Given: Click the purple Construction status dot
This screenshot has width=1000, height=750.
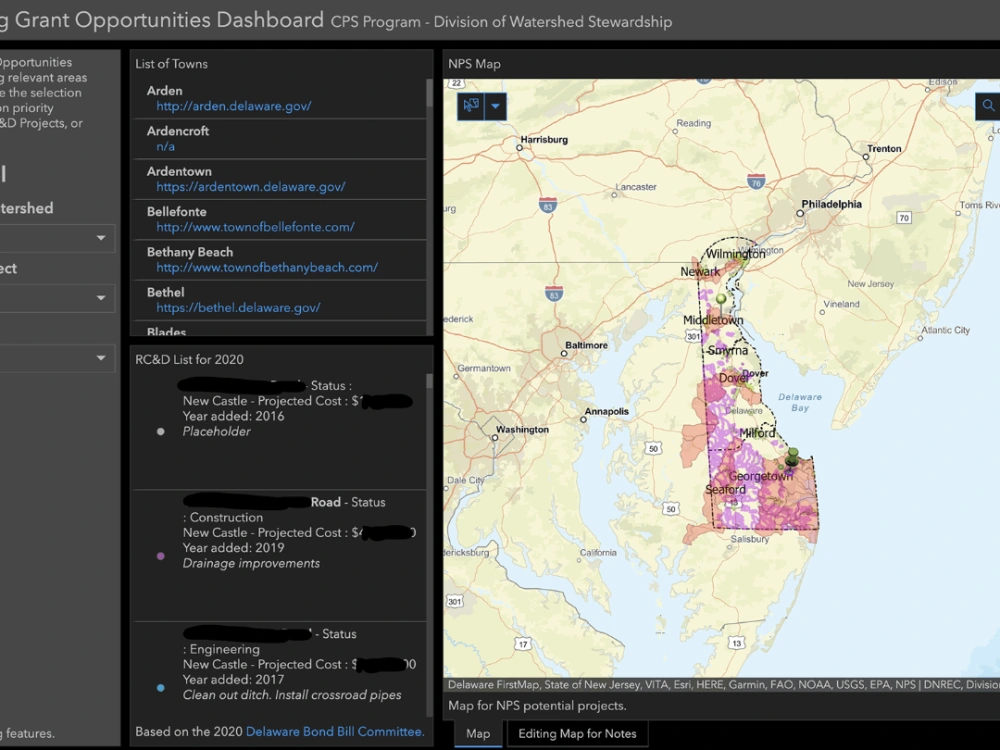Looking at the screenshot, I should click(x=161, y=556).
